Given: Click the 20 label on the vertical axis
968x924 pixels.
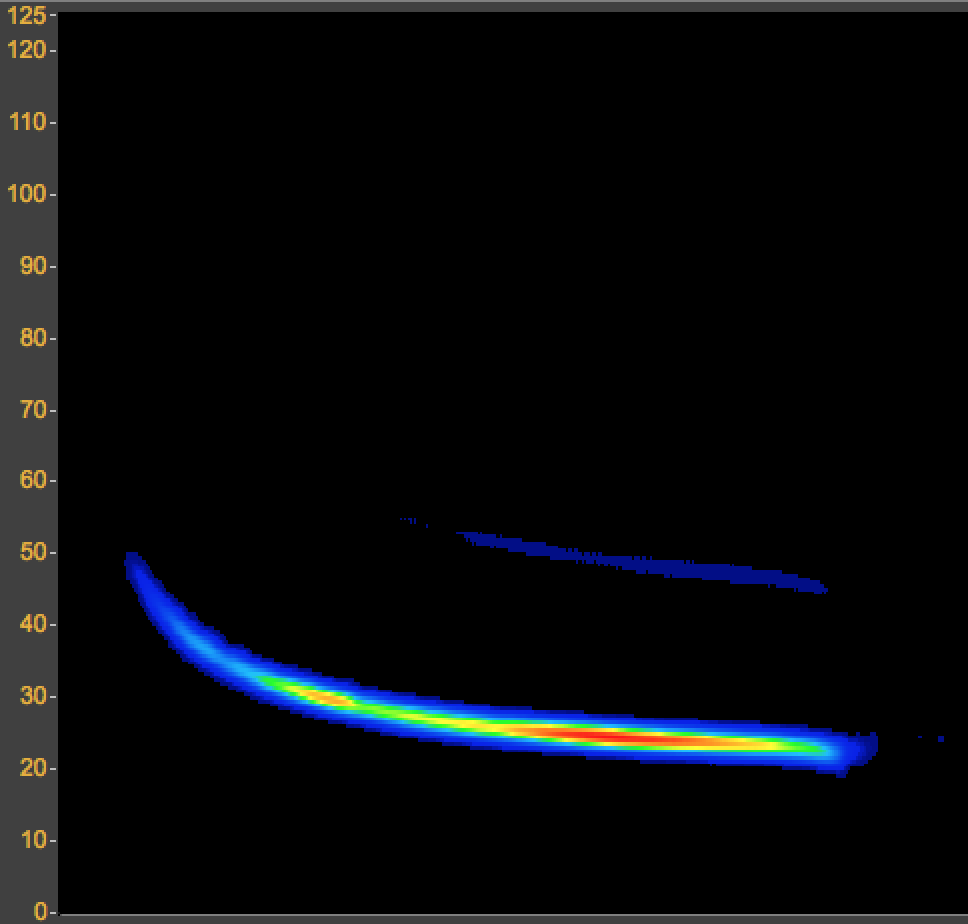Looking at the screenshot, I should [32, 768].
